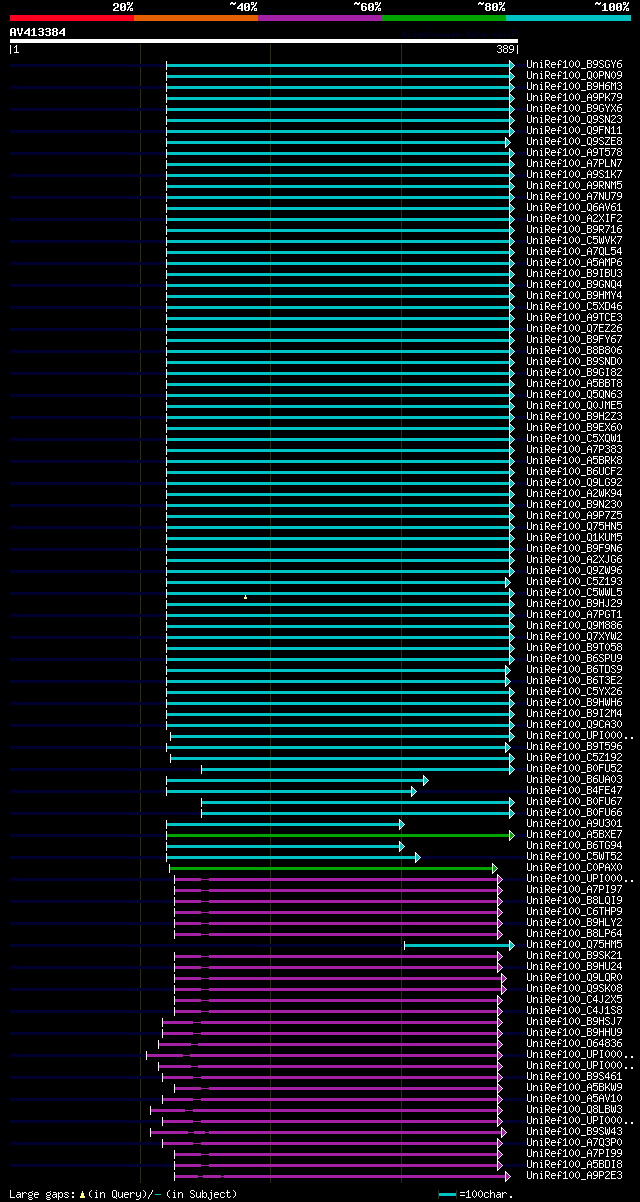Click the =100char. scale legend

(x=477, y=1194)
